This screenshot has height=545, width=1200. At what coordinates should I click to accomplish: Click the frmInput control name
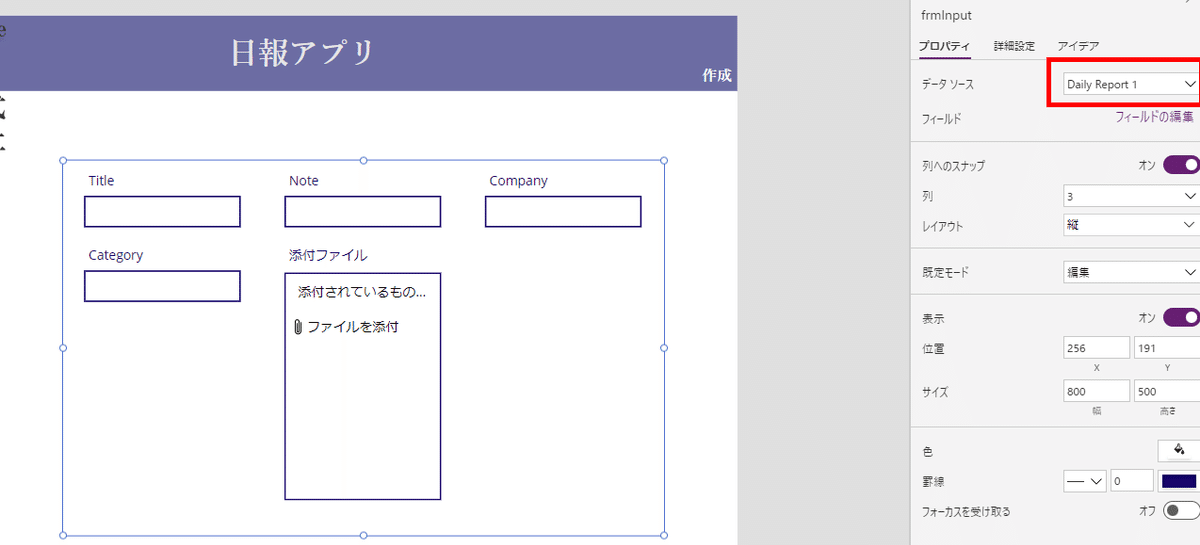click(946, 15)
